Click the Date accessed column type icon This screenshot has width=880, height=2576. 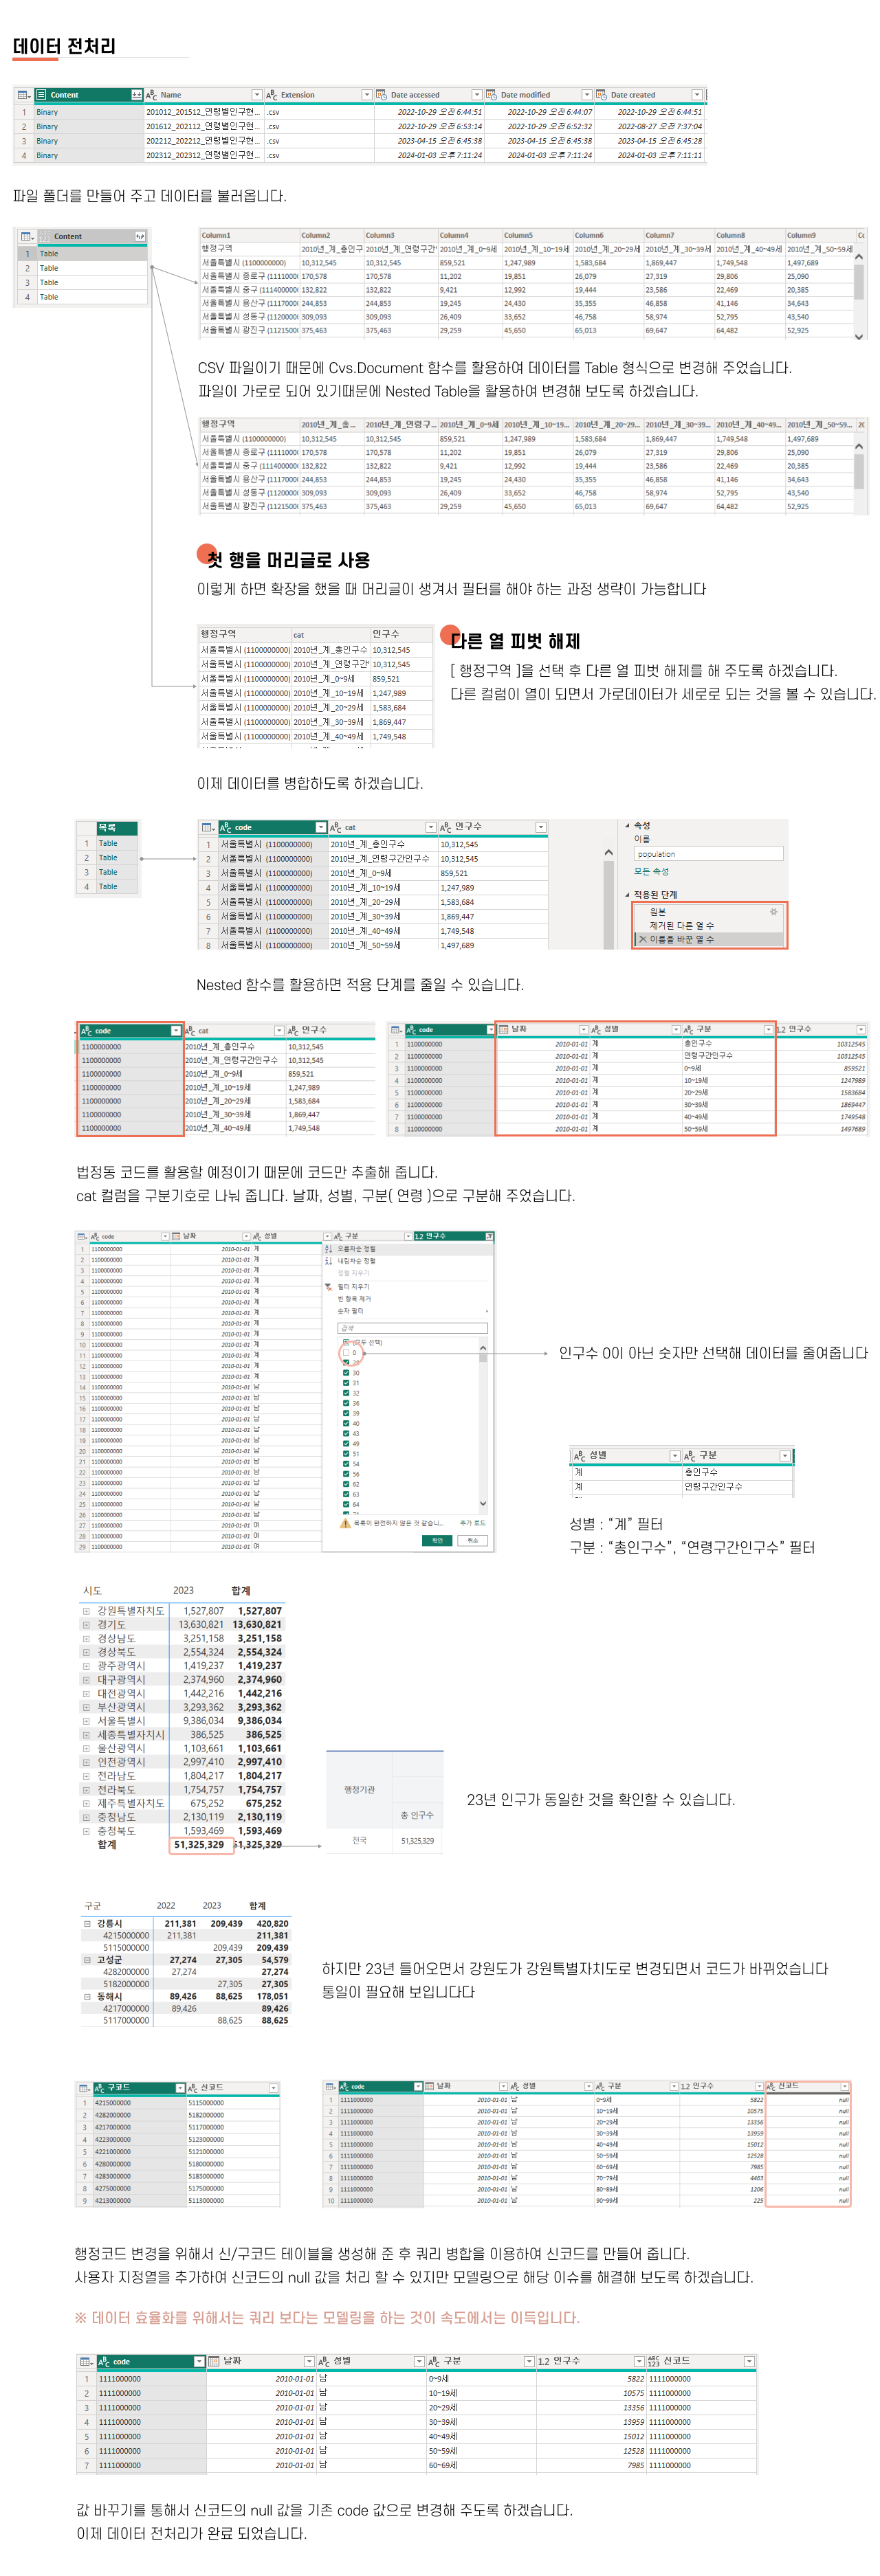(x=381, y=95)
